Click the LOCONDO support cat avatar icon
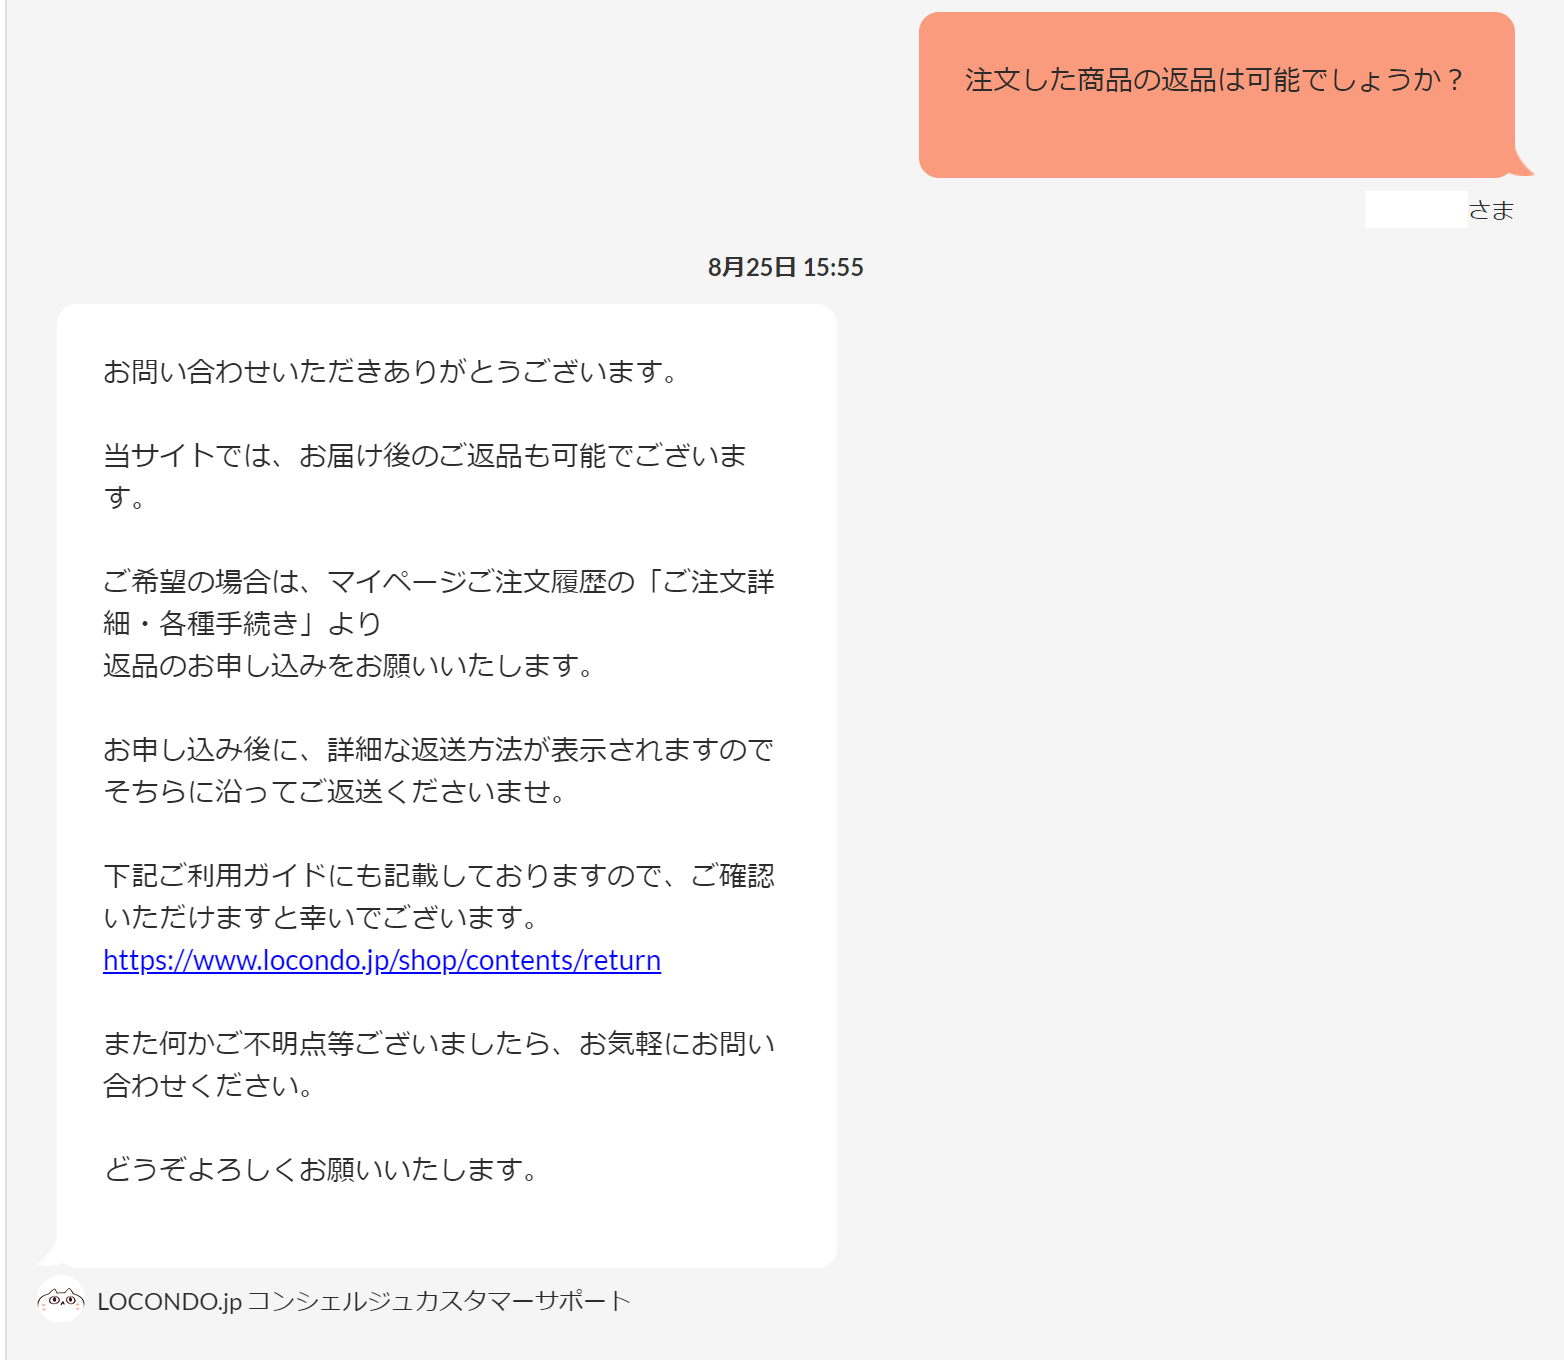The width and height of the screenshot is (1564, 1360). coord(60,1300)
